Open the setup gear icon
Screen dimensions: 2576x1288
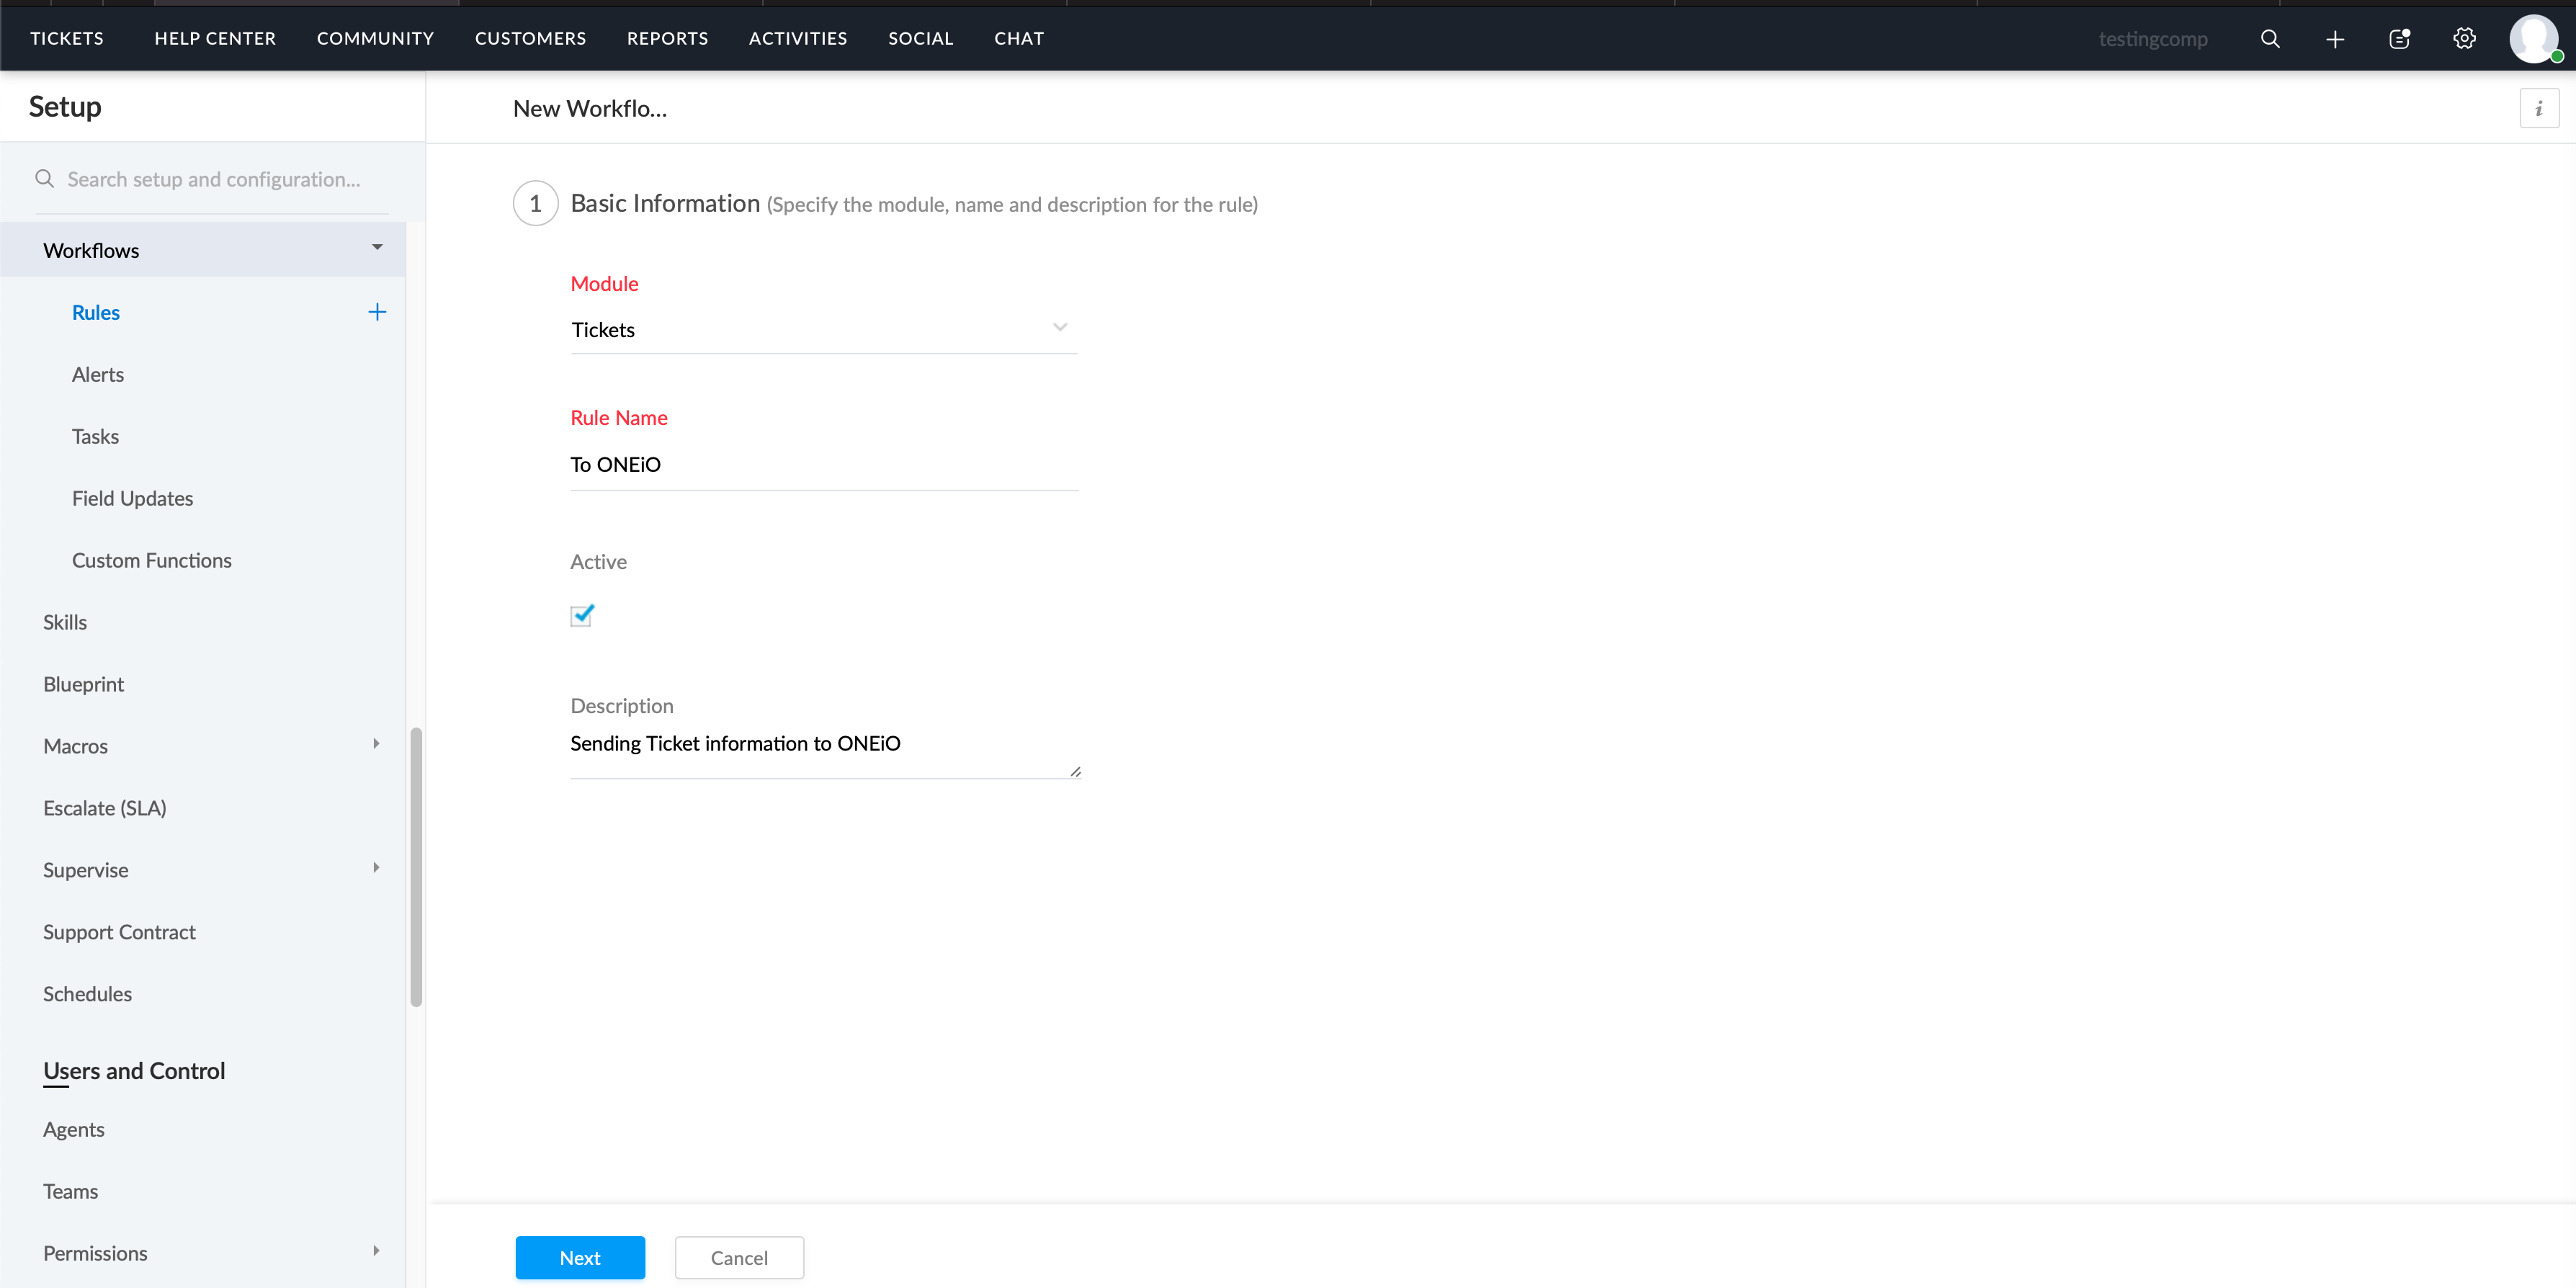point(2465,39)
